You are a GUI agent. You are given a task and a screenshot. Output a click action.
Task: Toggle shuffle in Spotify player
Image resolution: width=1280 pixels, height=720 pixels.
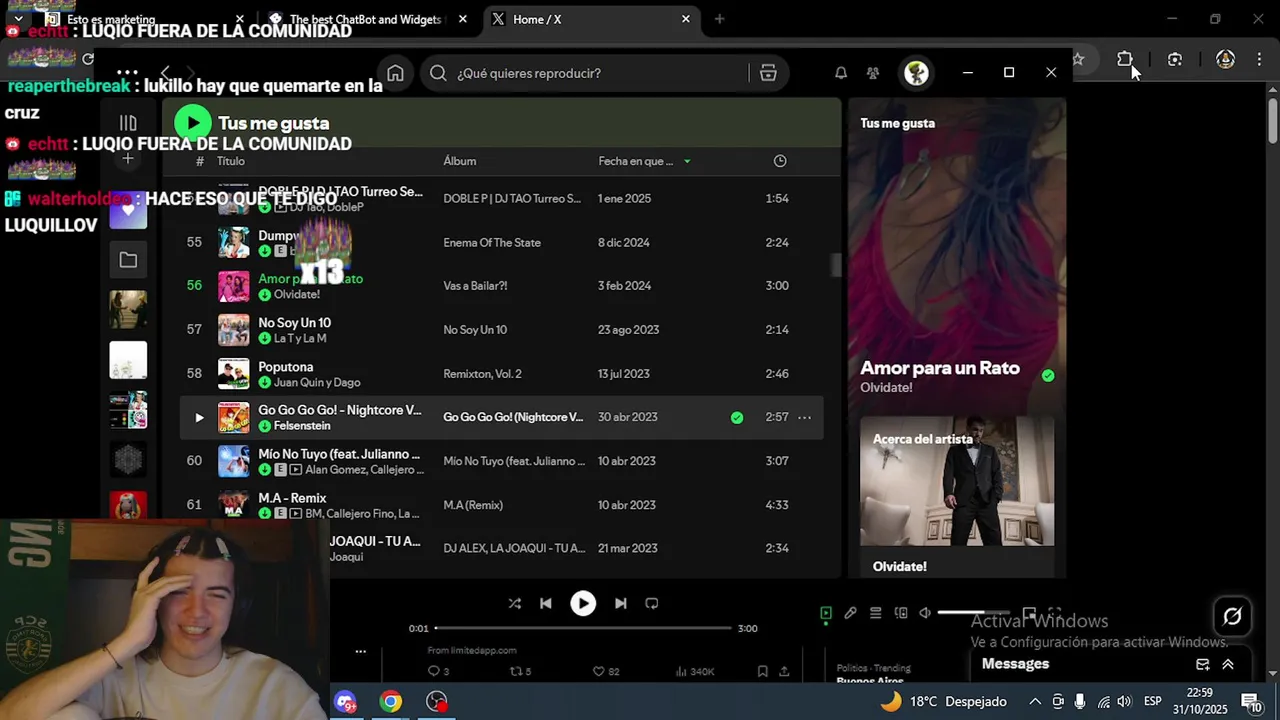tap(514, 603)
